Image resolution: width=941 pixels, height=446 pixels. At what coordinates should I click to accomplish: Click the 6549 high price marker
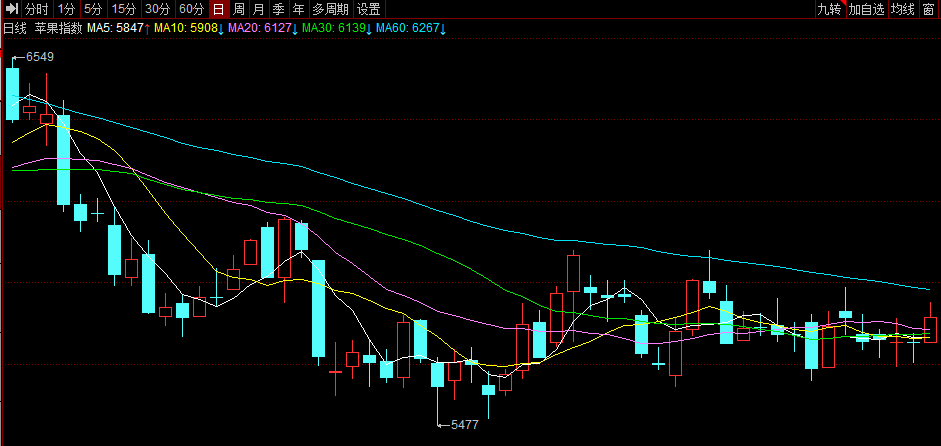[x=40, y=57]
